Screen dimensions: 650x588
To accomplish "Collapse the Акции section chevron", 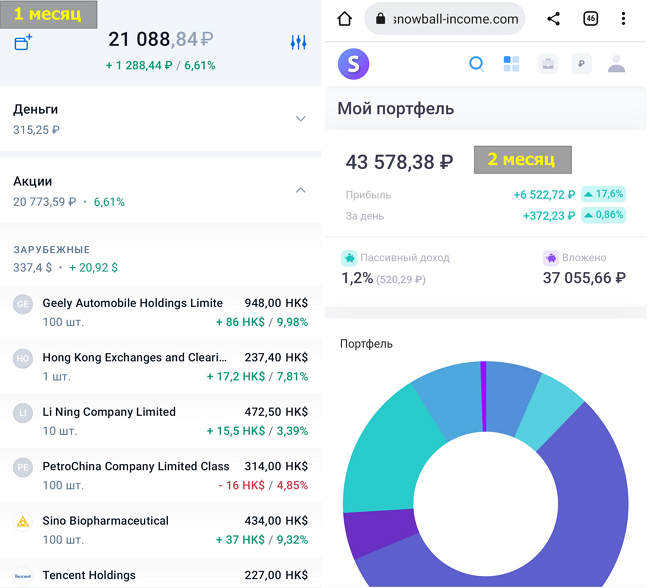I will coord(301,190).
